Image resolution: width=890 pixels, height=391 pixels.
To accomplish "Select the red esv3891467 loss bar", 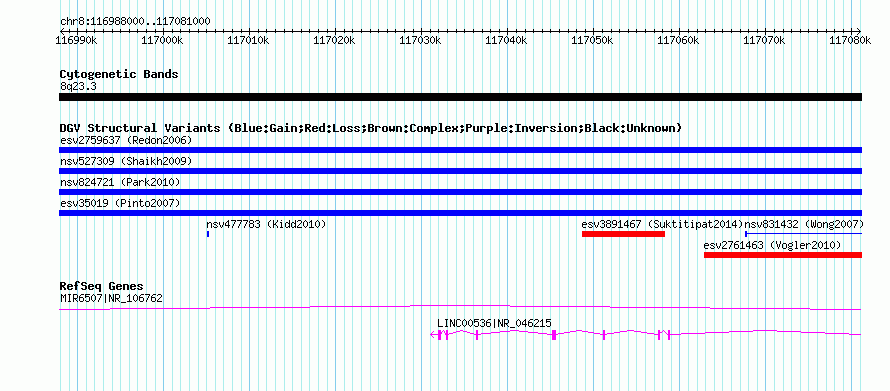I will [623, 234].
